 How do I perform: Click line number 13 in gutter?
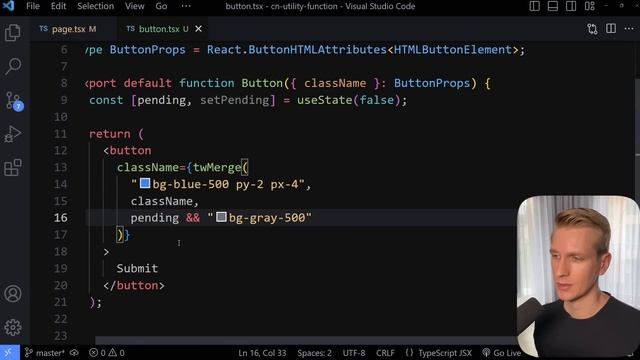(60, 168)
